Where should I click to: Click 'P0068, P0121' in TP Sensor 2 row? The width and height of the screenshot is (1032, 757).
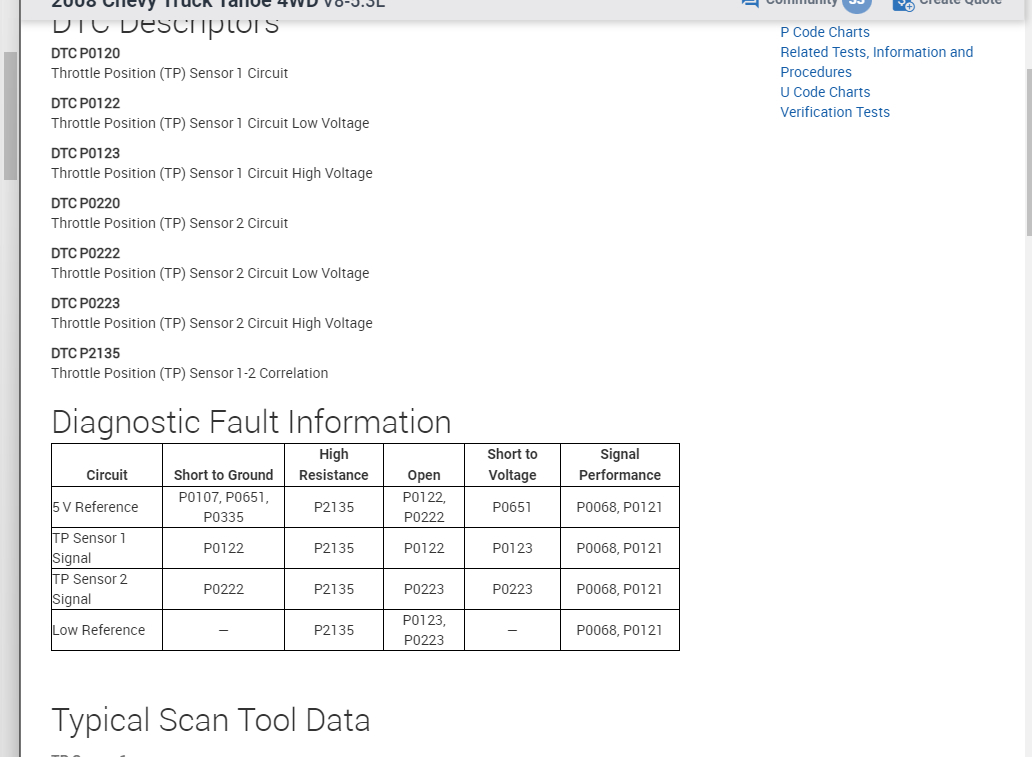tap(619, 589)
